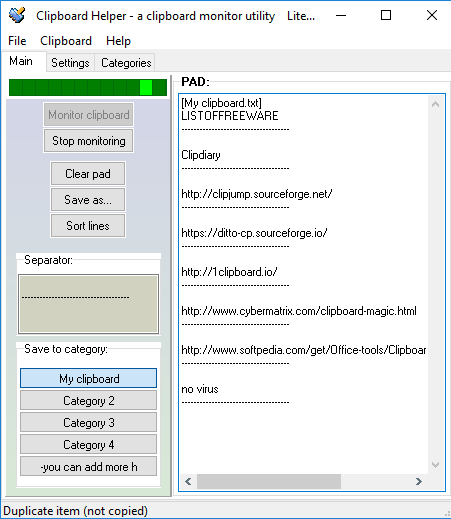Viewport: 451px width, 519px height.
Task: Click the '-you can add more h' category button
Action: 88,467
